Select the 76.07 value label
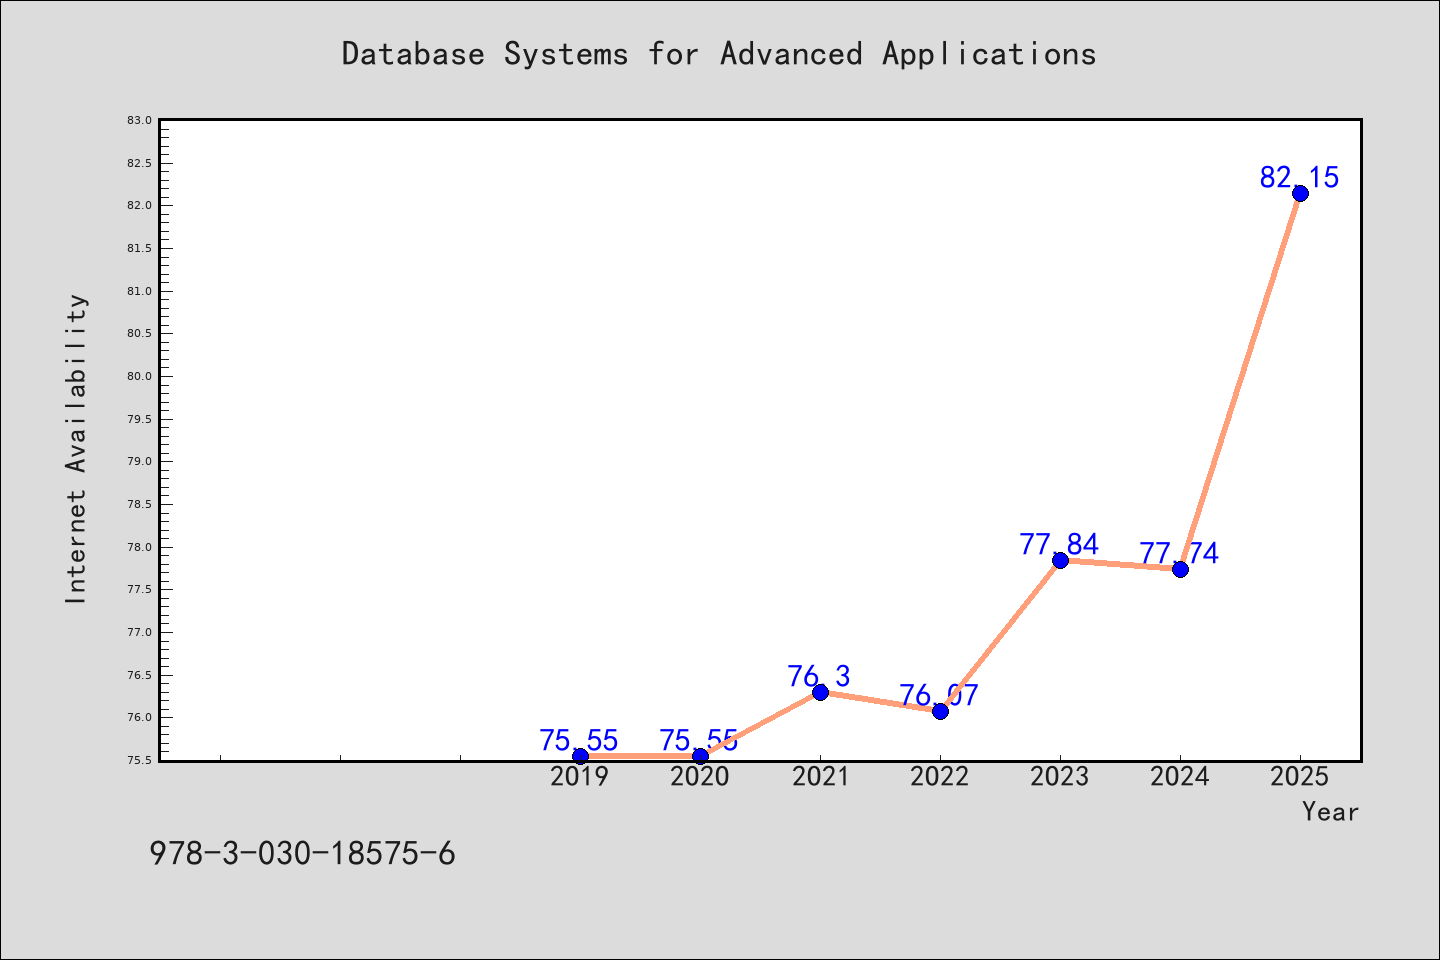Image resolution: width=1440 pixels, height=960 pixels. 939,695
